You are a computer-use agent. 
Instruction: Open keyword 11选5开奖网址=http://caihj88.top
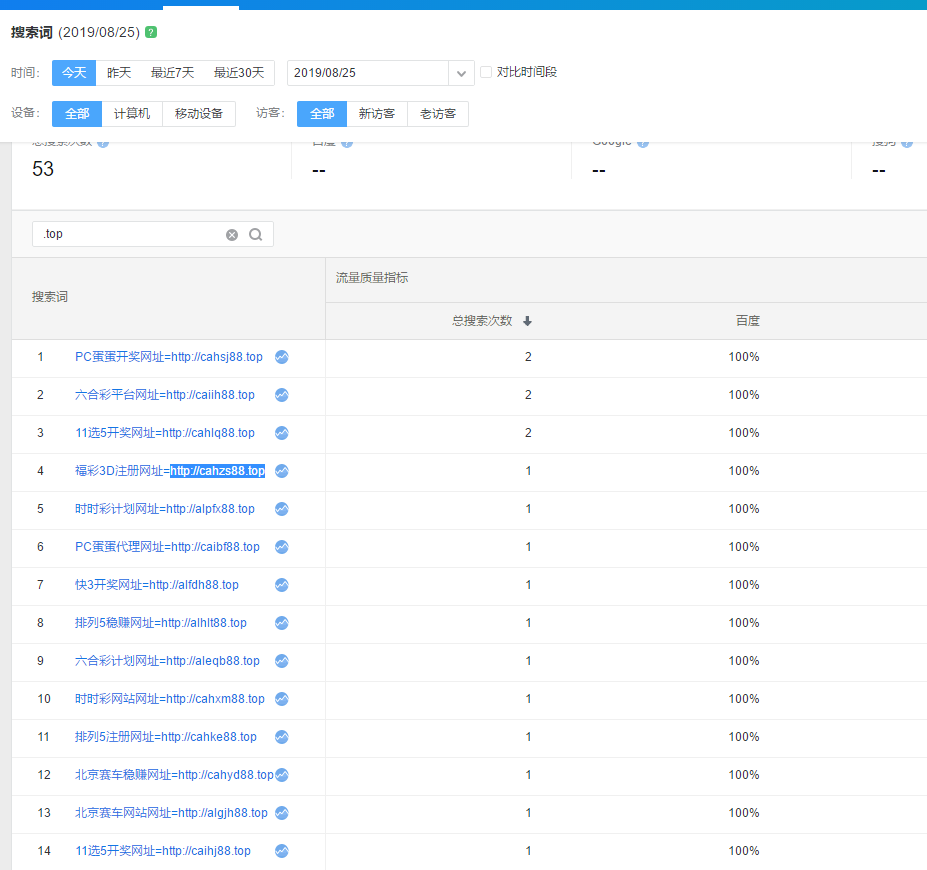tap(163, 851)
